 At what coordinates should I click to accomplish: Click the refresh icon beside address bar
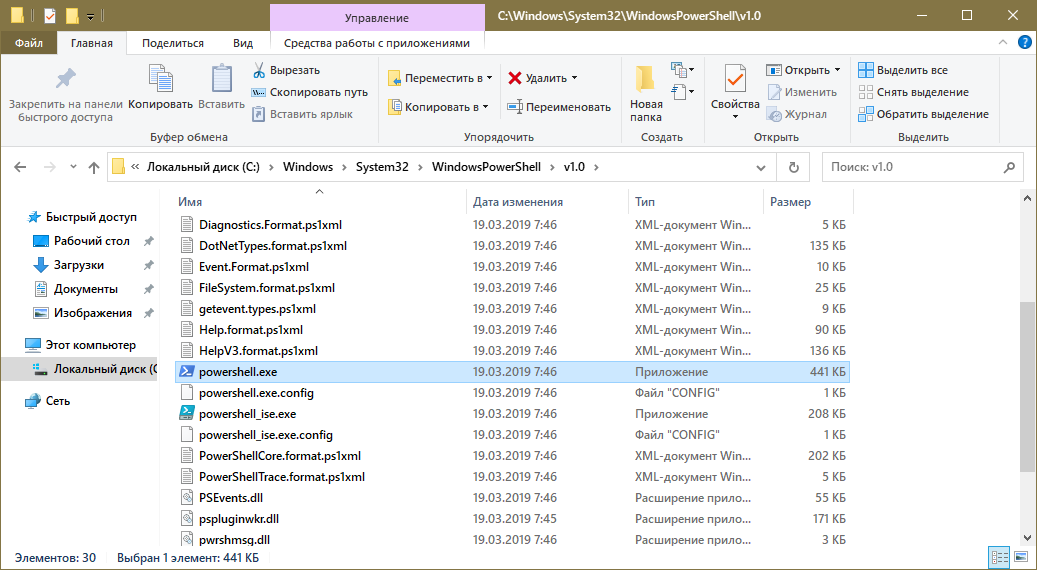pos(794,167)
